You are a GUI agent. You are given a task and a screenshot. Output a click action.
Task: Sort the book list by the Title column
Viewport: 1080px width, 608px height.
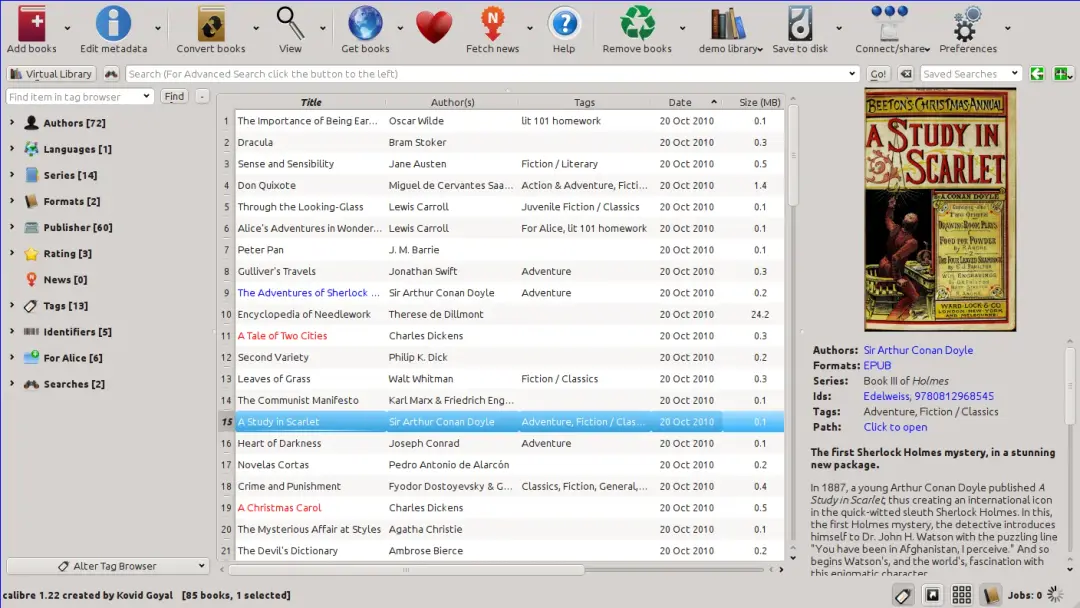[311, 102]
